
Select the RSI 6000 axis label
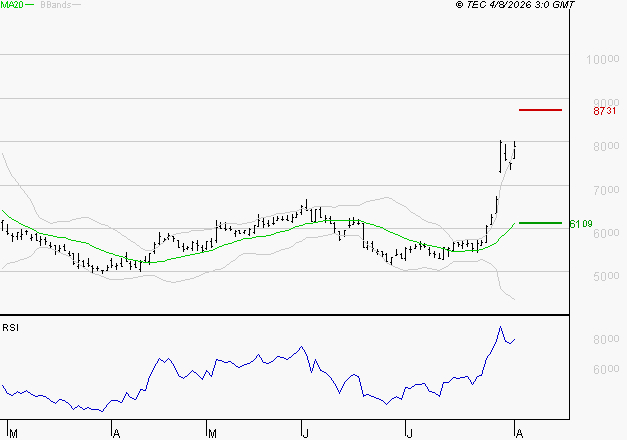pyautogui.click(x=606, y=370)
